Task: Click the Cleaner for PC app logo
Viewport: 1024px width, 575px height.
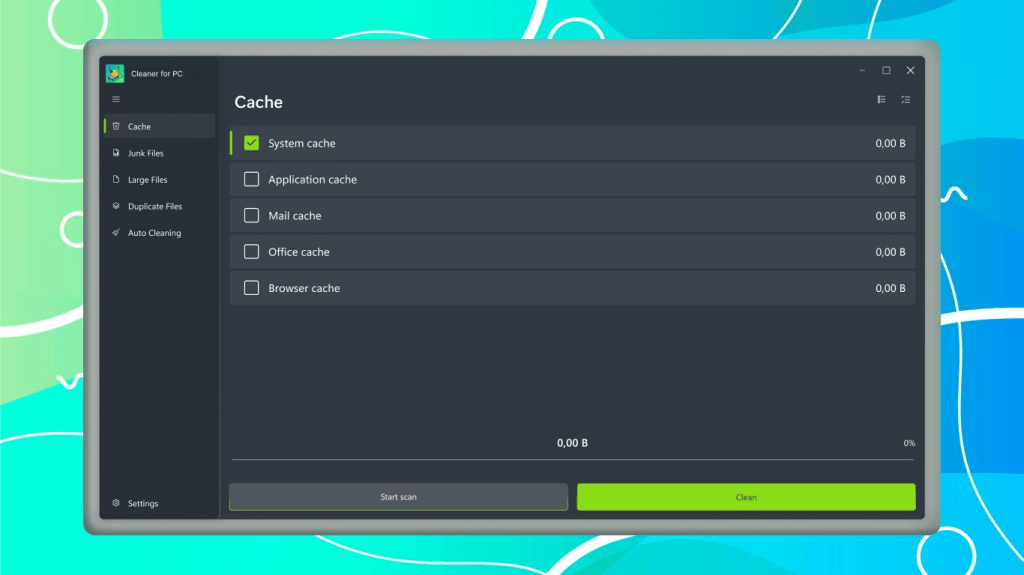Action: click(x=115, y=73)
